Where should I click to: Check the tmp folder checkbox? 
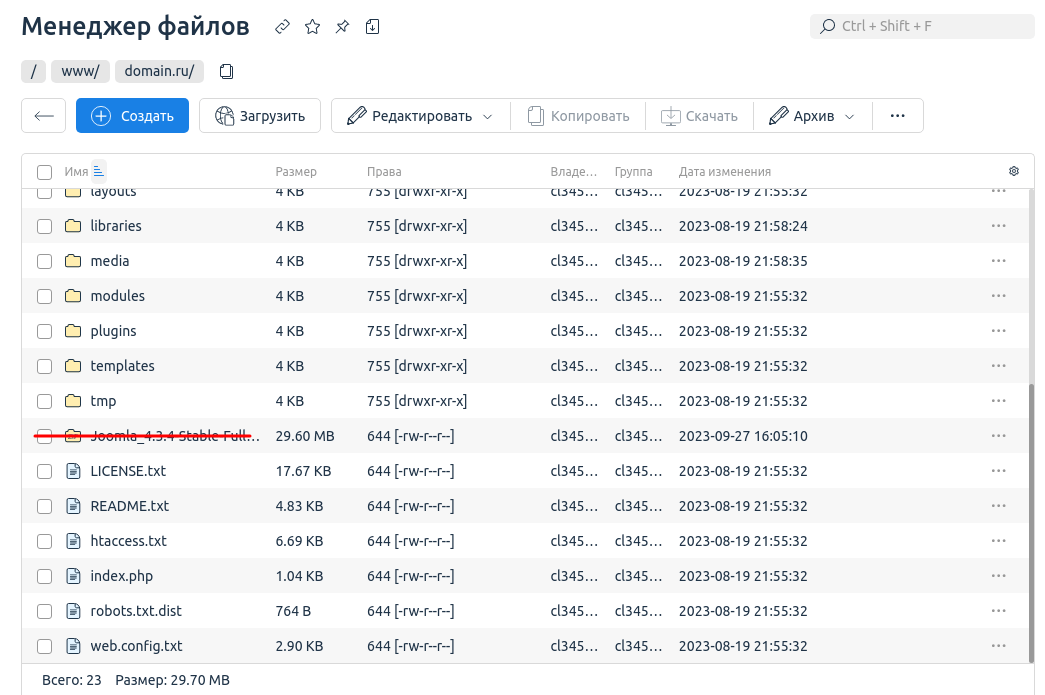tap(45, 401)
